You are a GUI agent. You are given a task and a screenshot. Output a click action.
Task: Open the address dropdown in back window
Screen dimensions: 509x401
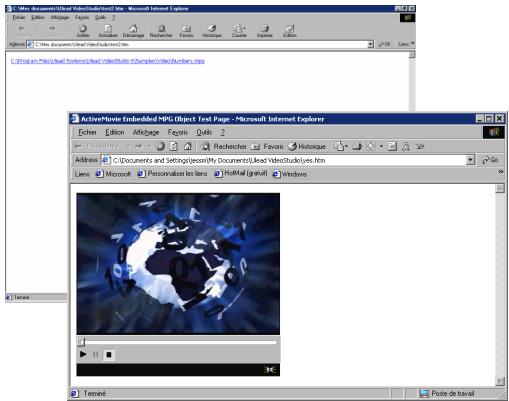coord(370,44)
